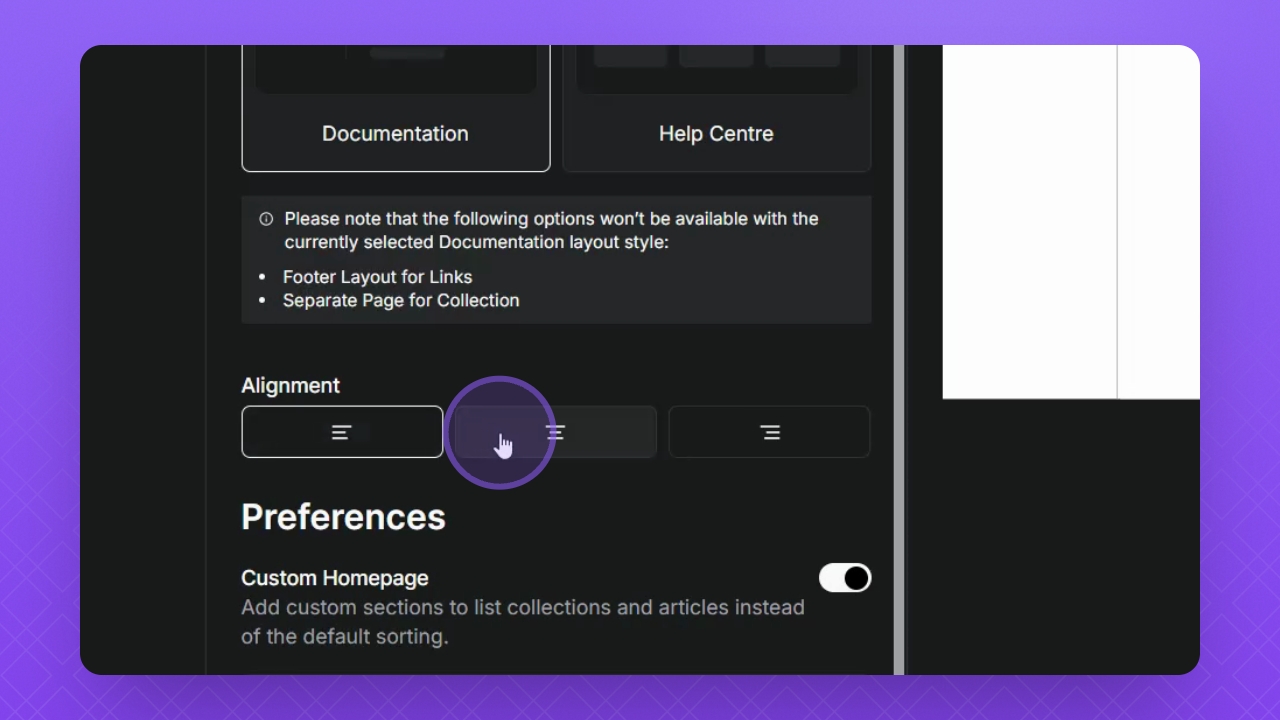
Task: Click inside the white preview pane
Action: [x=1030, y=220]
